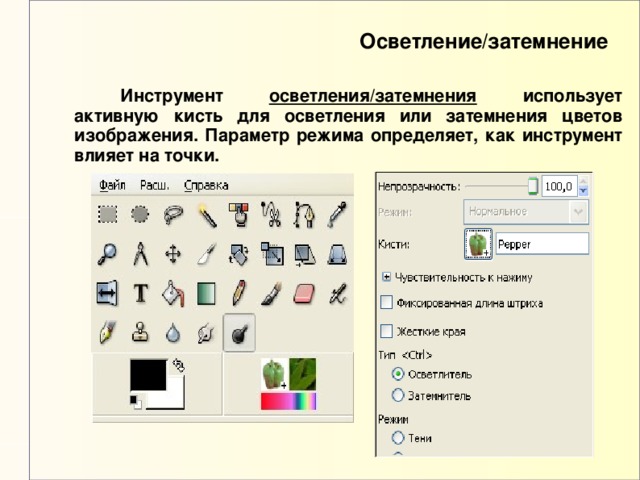The image size is (640, 480).
Task: Select the Airbrush tool
Action: click(x=338, y=294)
